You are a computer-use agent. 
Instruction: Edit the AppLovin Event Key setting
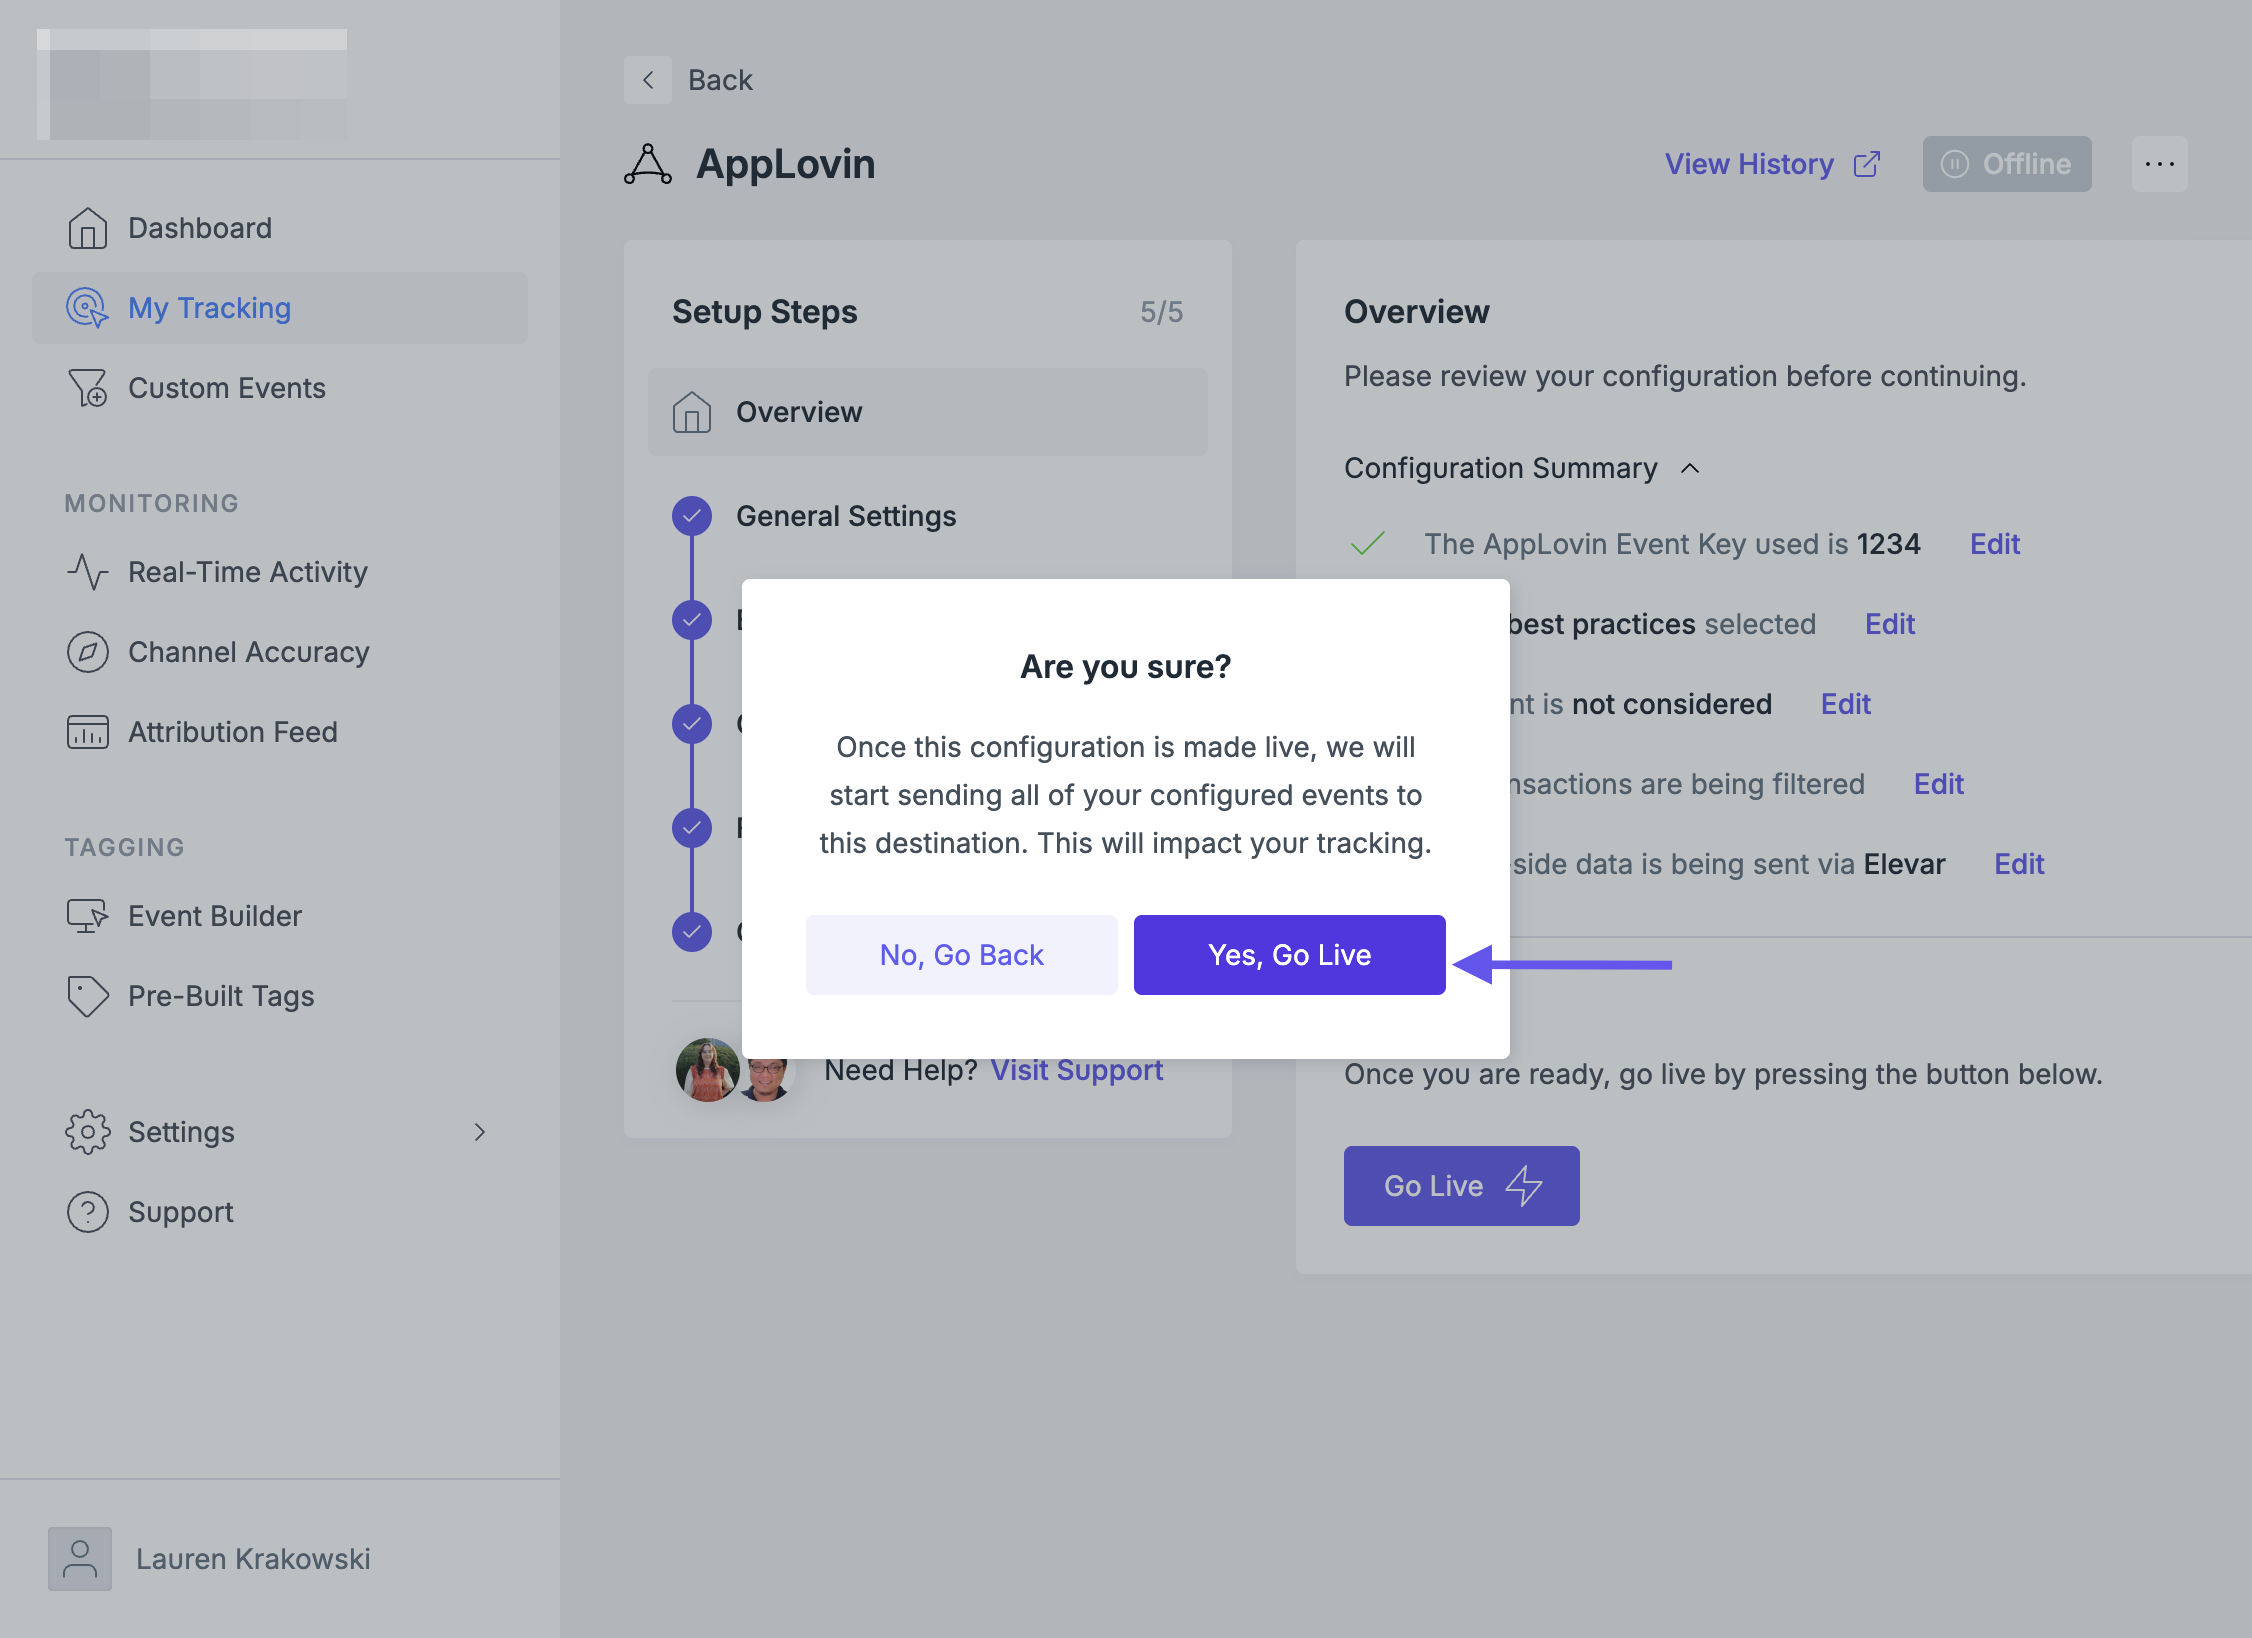(x=1995, y=544)
